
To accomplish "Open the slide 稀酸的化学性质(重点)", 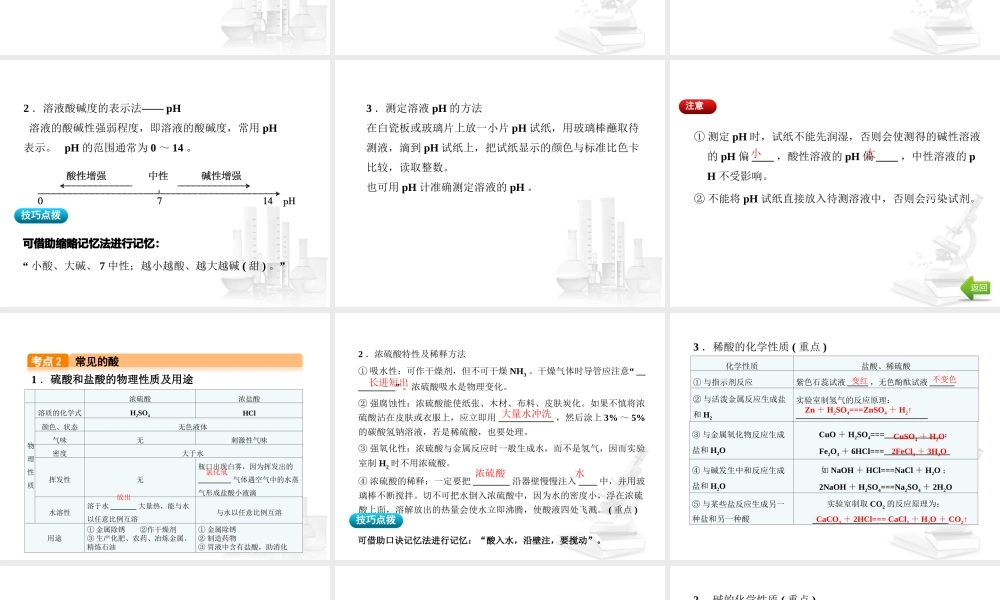I will pyautogui.click(x=835, y=436).
